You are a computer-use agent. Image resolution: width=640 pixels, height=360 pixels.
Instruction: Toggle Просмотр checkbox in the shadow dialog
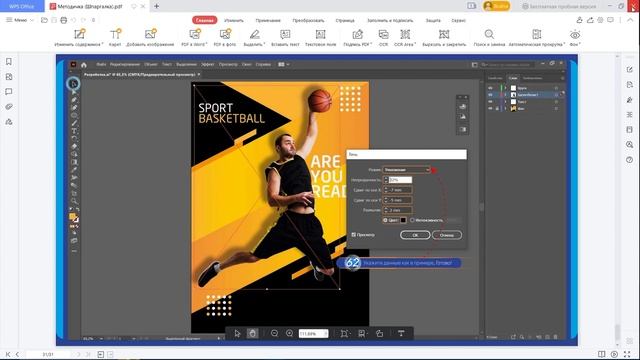tap(353, 235)
